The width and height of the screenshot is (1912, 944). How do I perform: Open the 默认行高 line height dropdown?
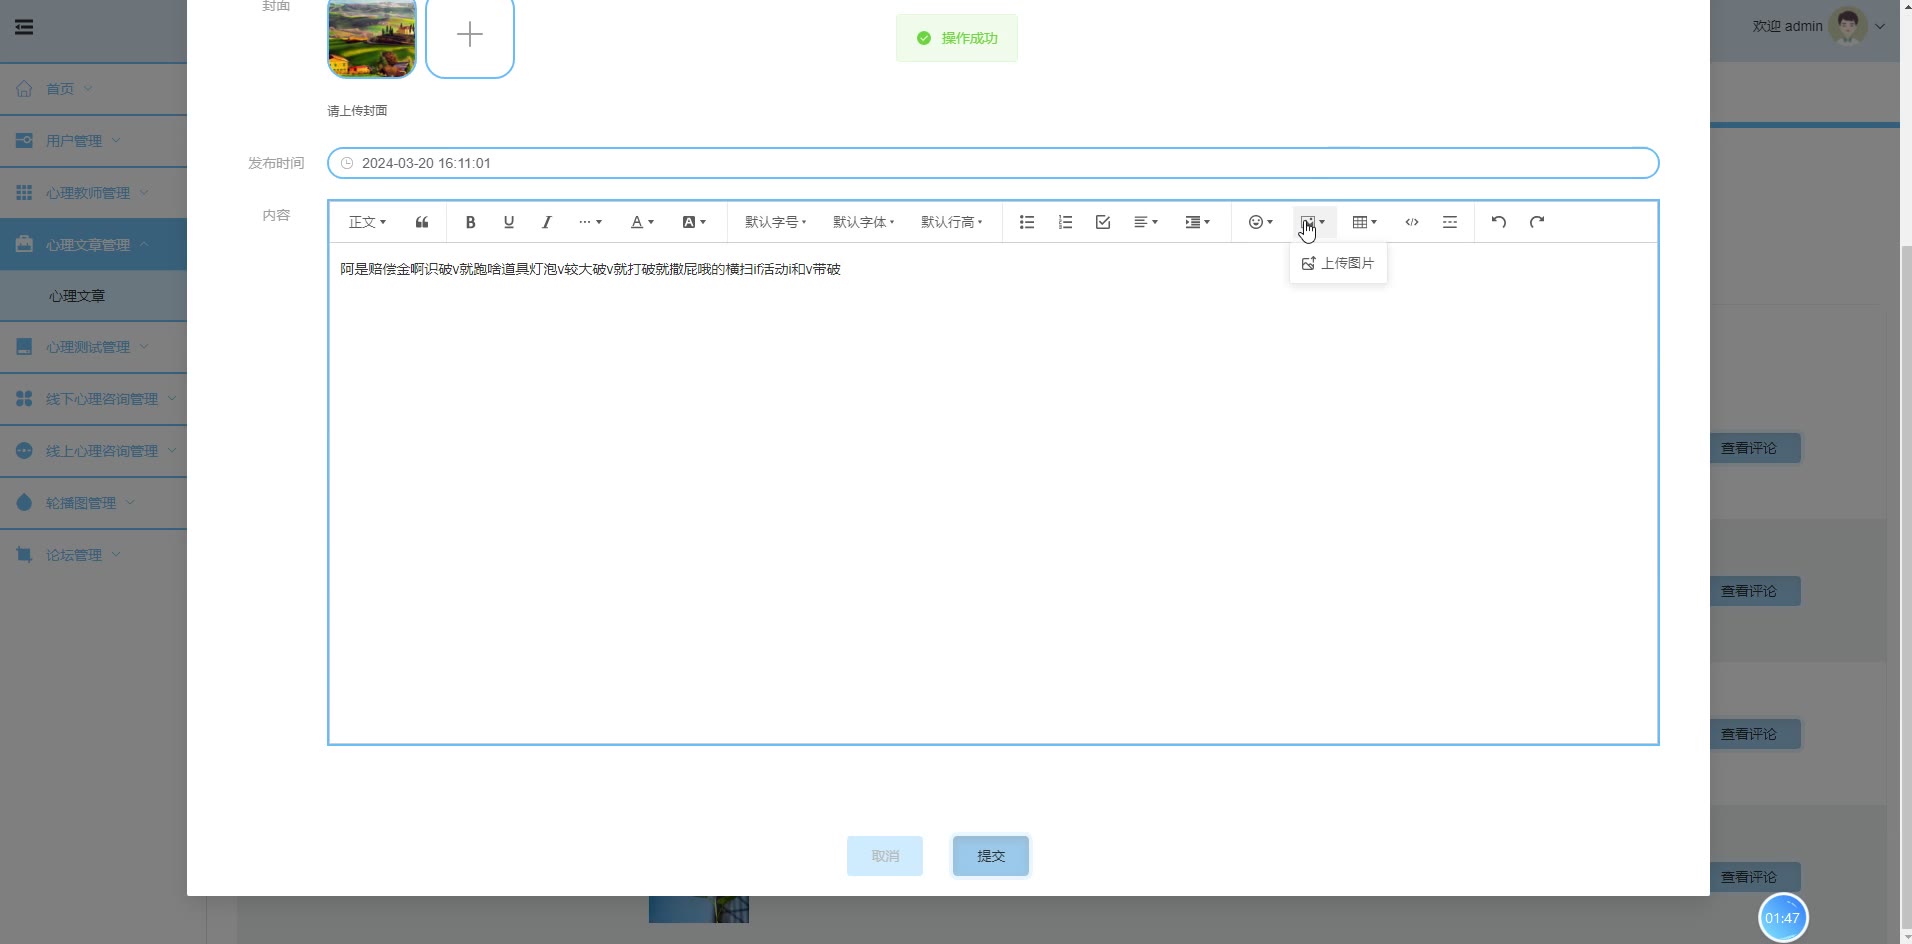pyautogui.click(x=951, y=222)
